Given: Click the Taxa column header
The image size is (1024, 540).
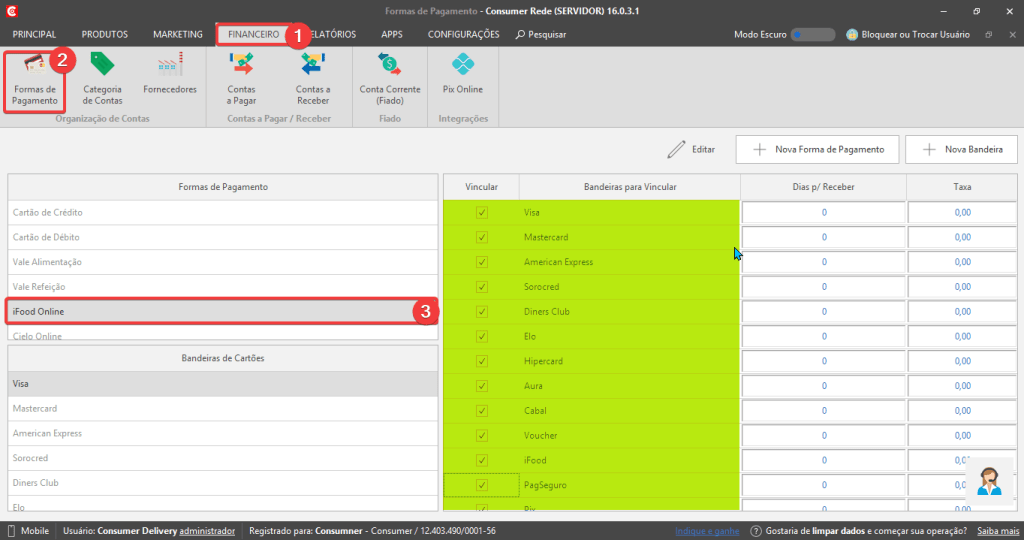Looking at the screenshot, I should tap(962, 187).
